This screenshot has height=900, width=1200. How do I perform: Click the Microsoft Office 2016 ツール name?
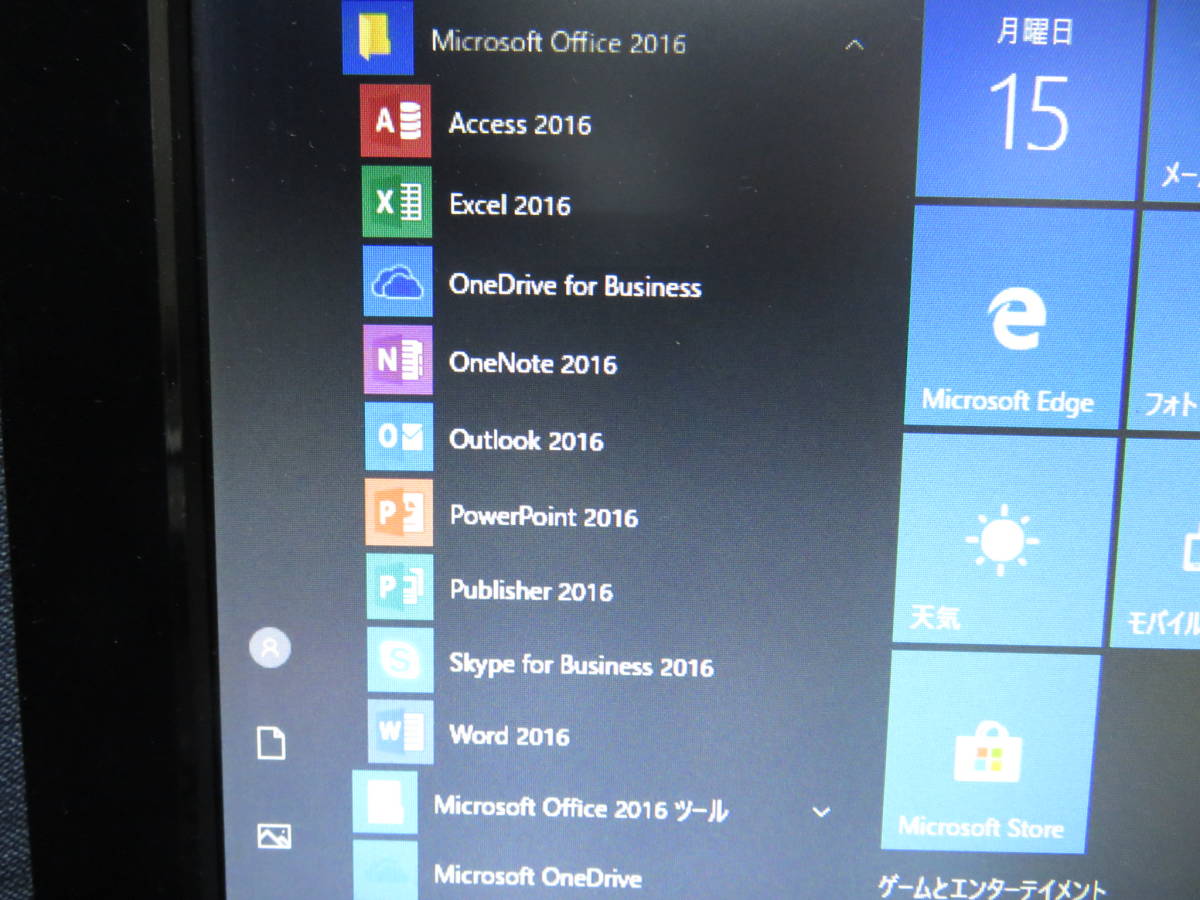click(x=581, y=808)
